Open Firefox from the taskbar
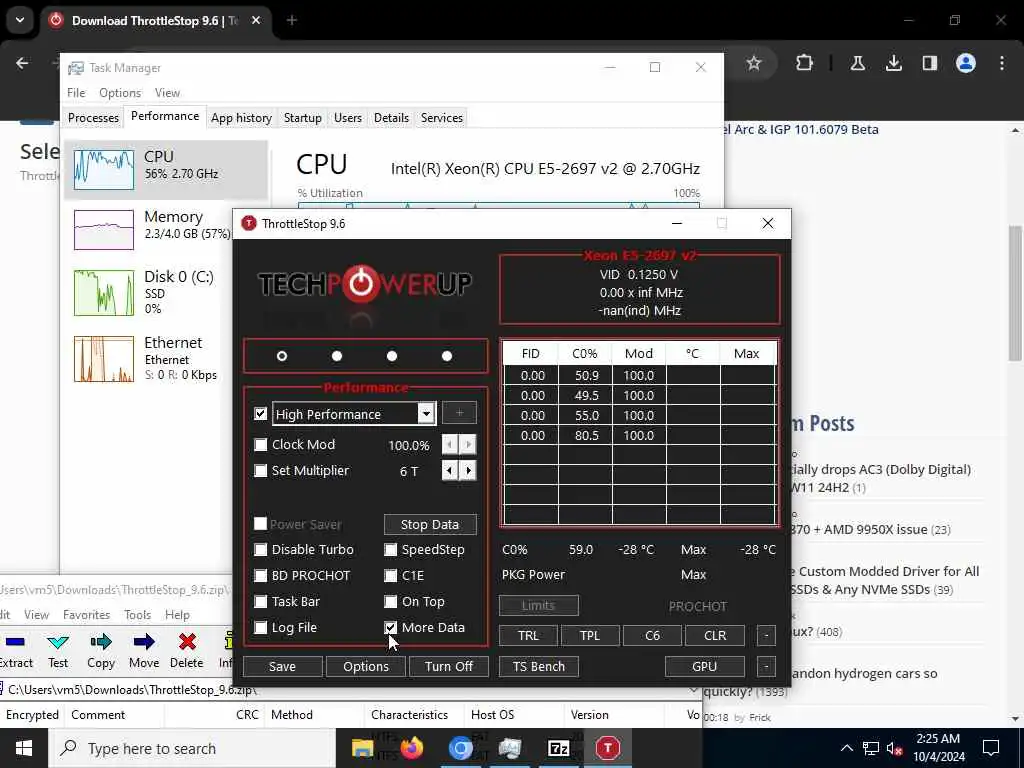This screenshot has height=768, width=1024. (411, 748)
